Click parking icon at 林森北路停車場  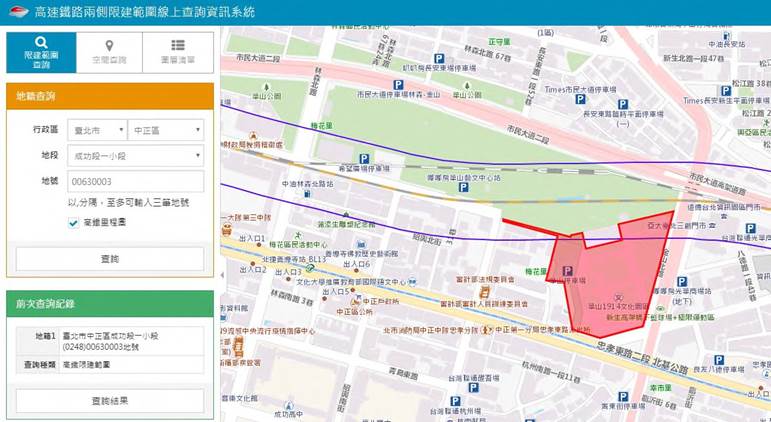438,58
